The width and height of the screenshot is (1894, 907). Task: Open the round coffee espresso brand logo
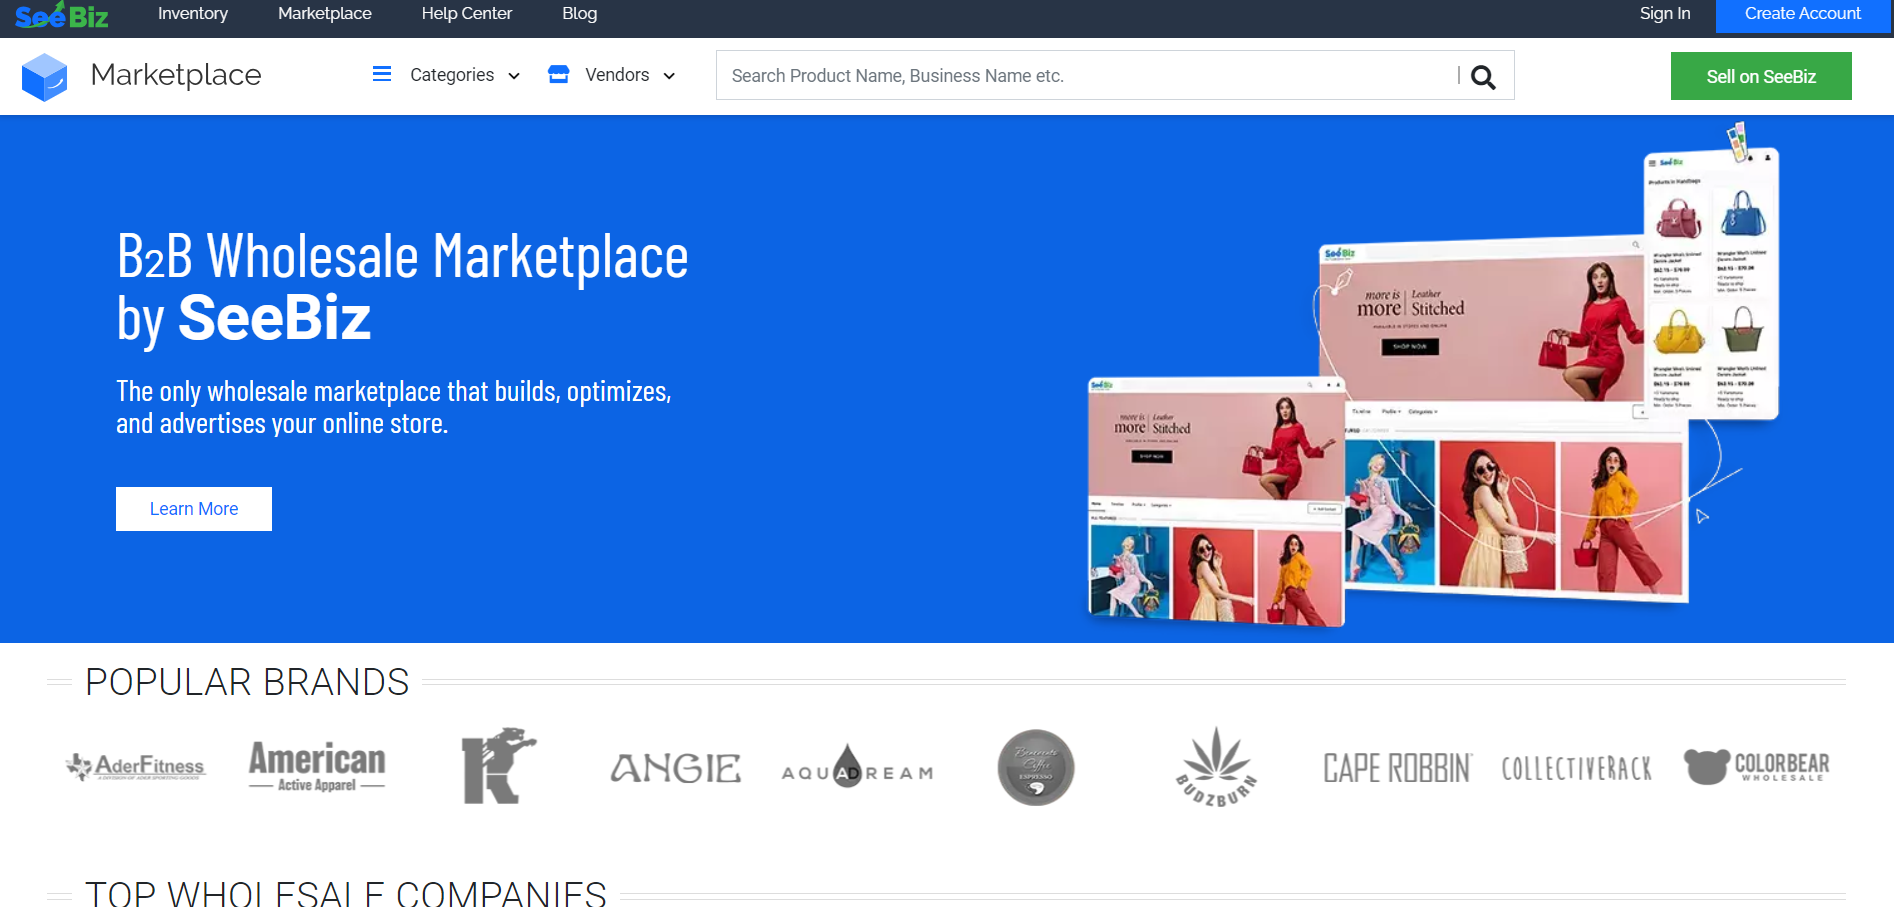(1036, 767)
